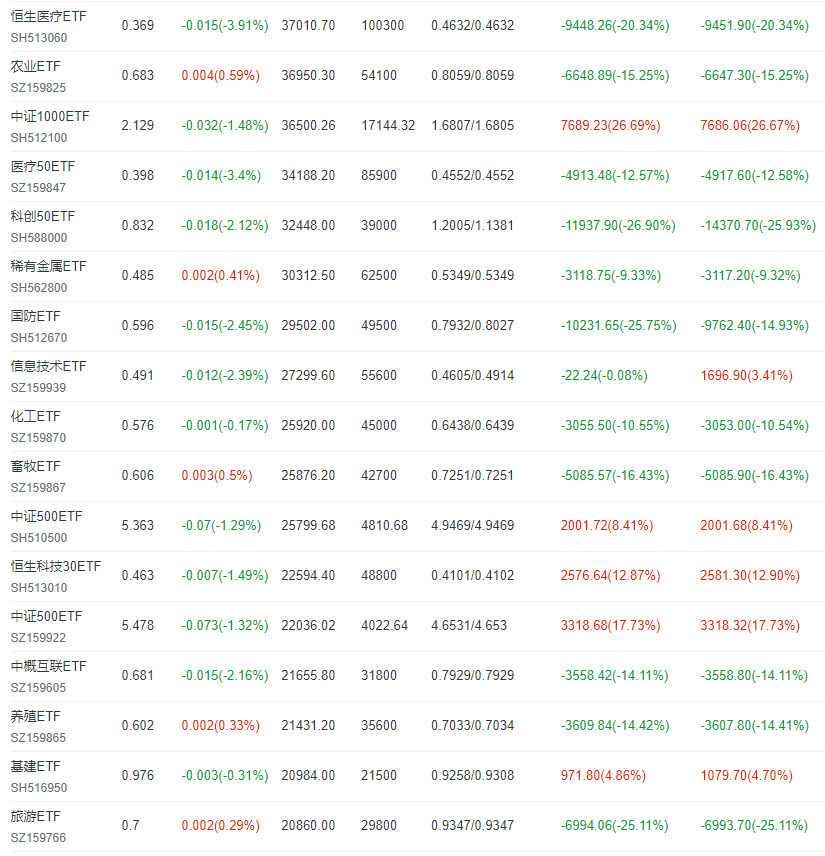Select code SH562800
825x856 pixels.
coord(39,288)
